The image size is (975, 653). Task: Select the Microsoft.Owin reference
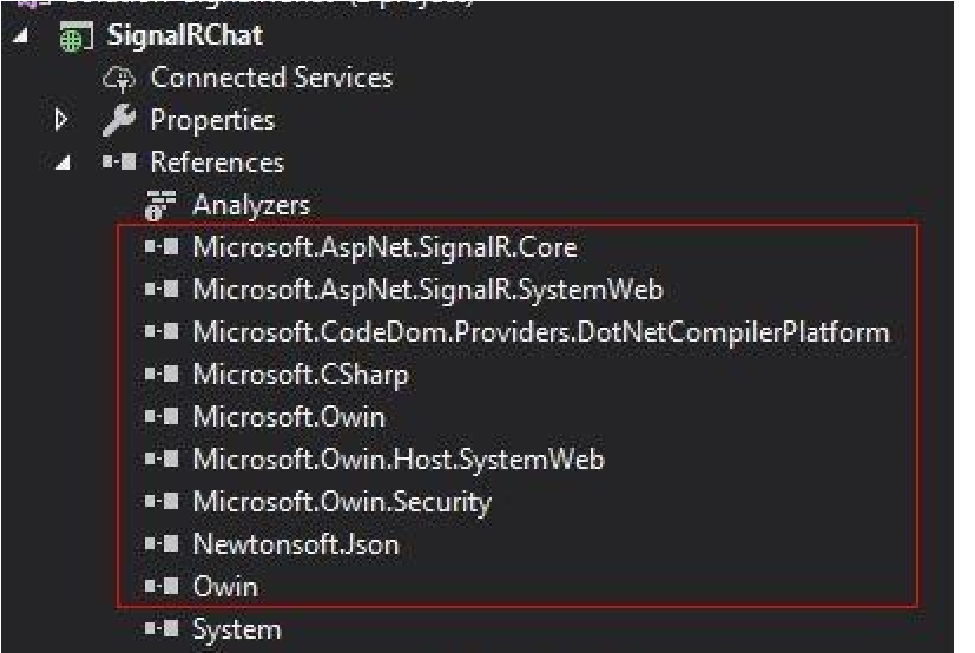click(289, 417)
